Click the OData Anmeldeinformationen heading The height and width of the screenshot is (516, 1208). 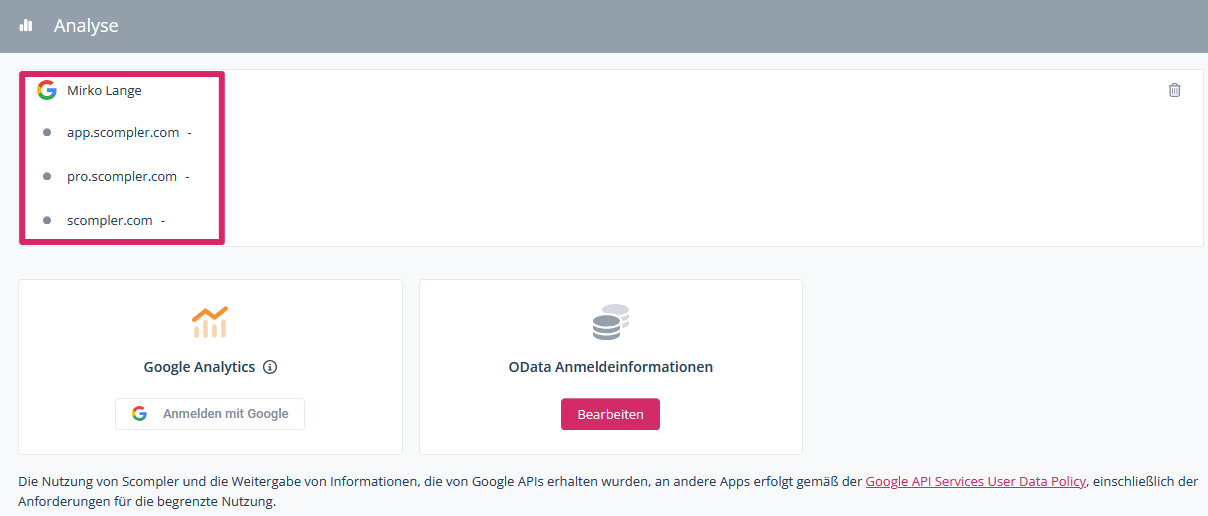click(610, 367)
